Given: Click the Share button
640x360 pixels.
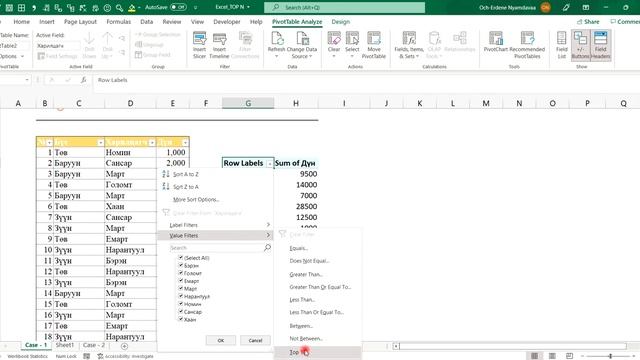Looking at the screenshot, I should click(588, 22).
